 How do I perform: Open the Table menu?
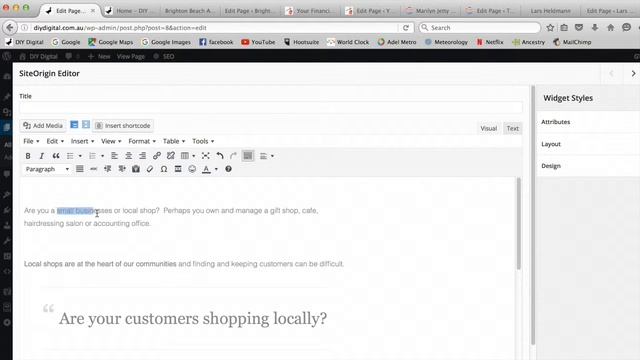[174, 141]
